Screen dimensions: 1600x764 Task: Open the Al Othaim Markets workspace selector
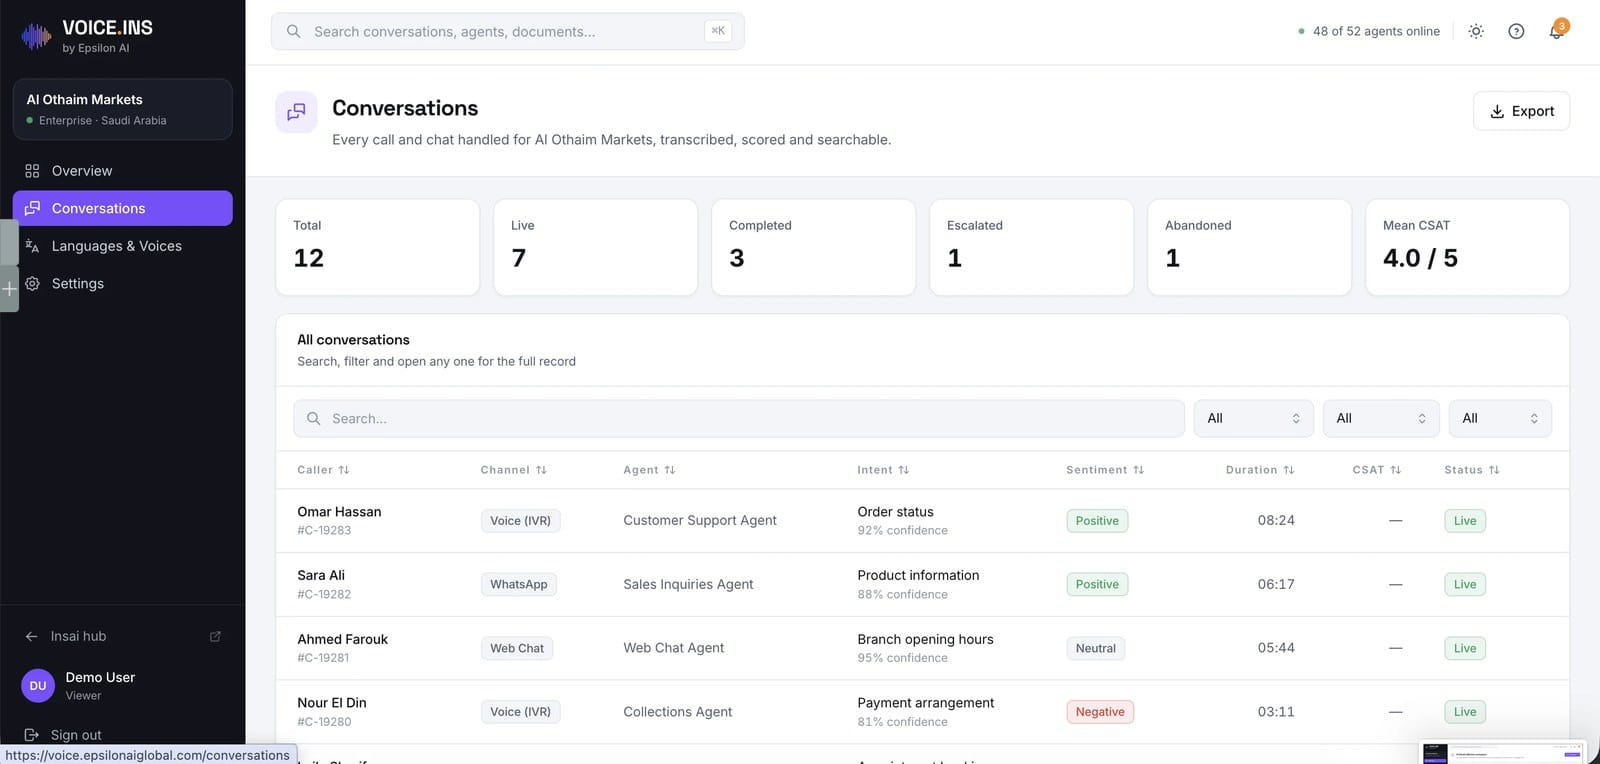pyautogui.click(x=122, y=109)
